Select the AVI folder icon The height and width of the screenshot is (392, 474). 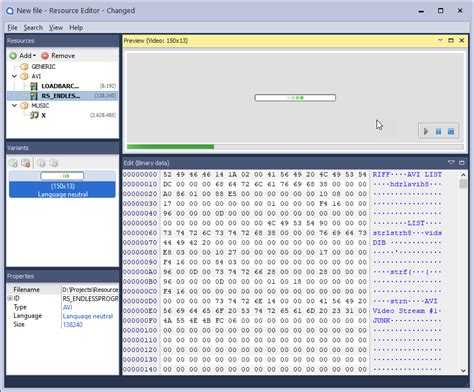click(x=24, y=76)
